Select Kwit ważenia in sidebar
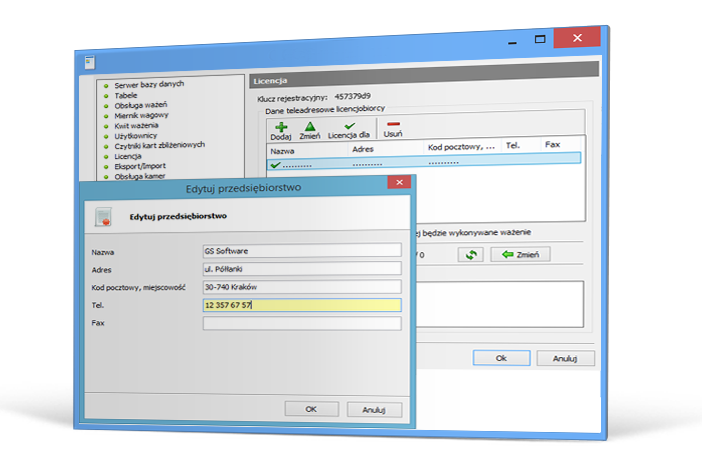Screen dimensions: 702x458 (137, 125)
